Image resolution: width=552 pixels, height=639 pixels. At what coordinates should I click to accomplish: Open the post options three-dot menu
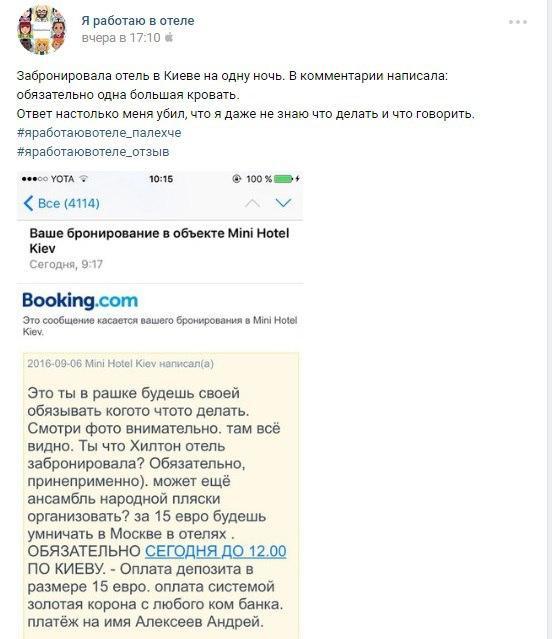point(518,22)
